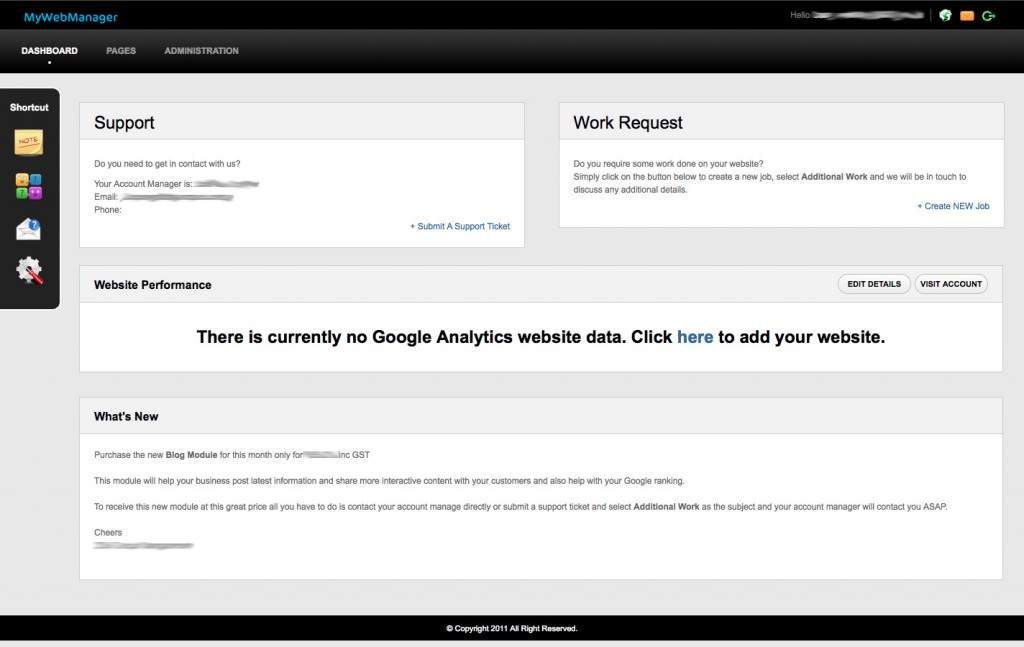This screenshot has height=647, width=1024.
Task: Click the green logout arrow icon
Action: click(989, 16)
